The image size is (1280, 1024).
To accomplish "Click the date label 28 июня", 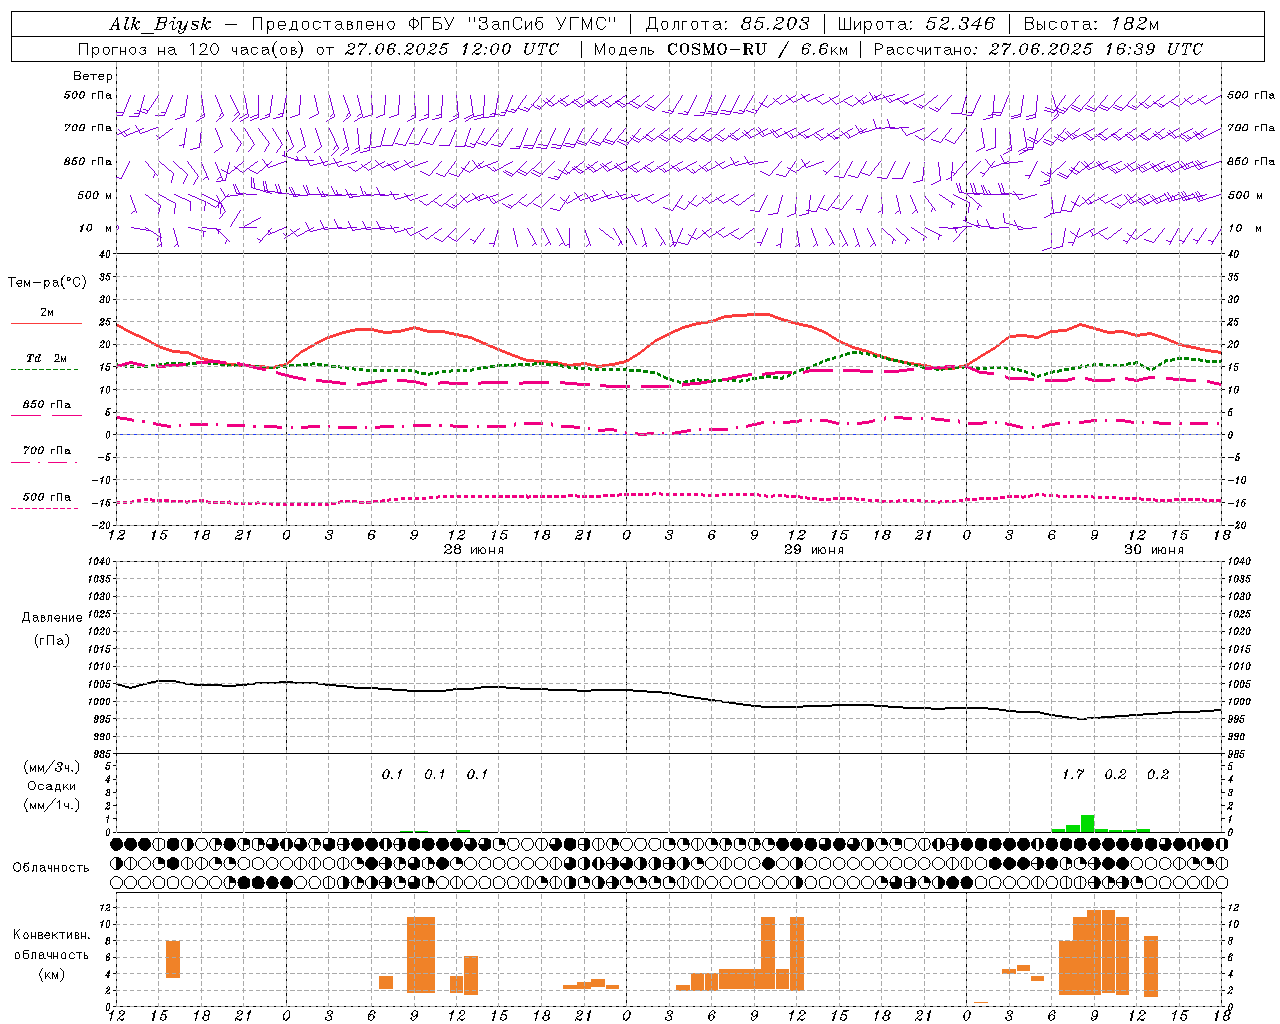I will click(474, 550).
